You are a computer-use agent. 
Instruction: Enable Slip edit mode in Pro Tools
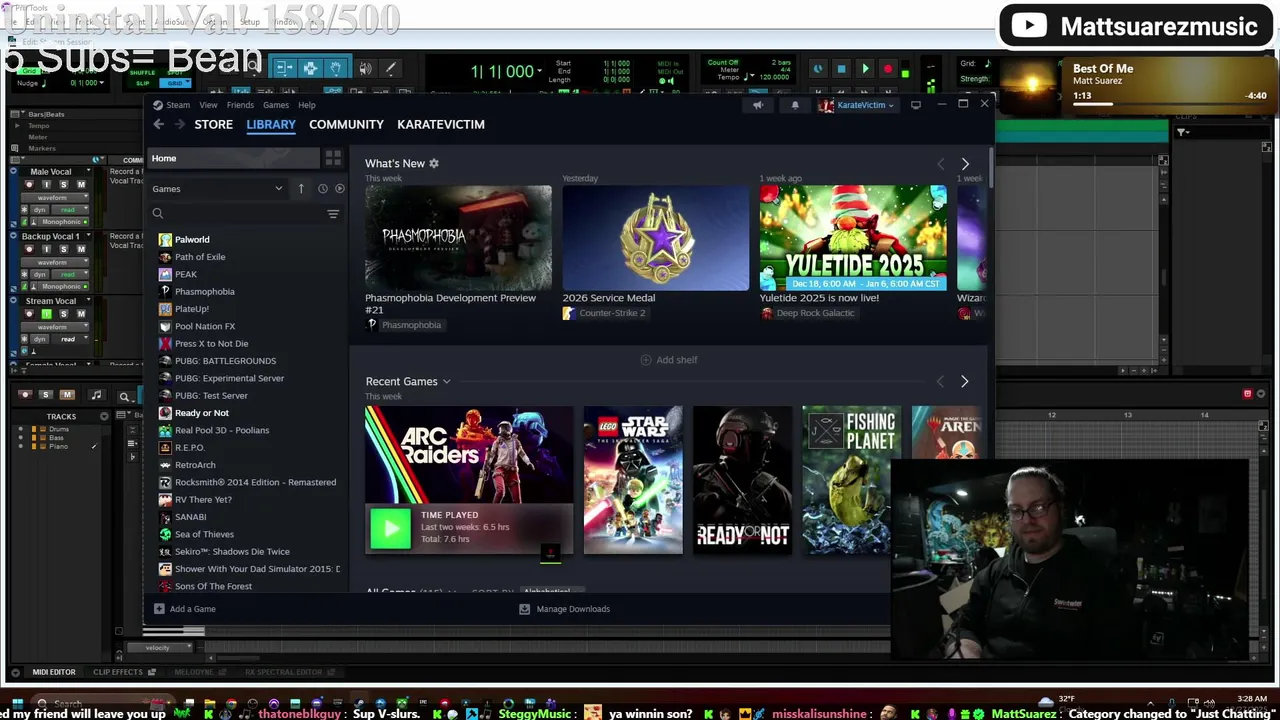[142, 83]
